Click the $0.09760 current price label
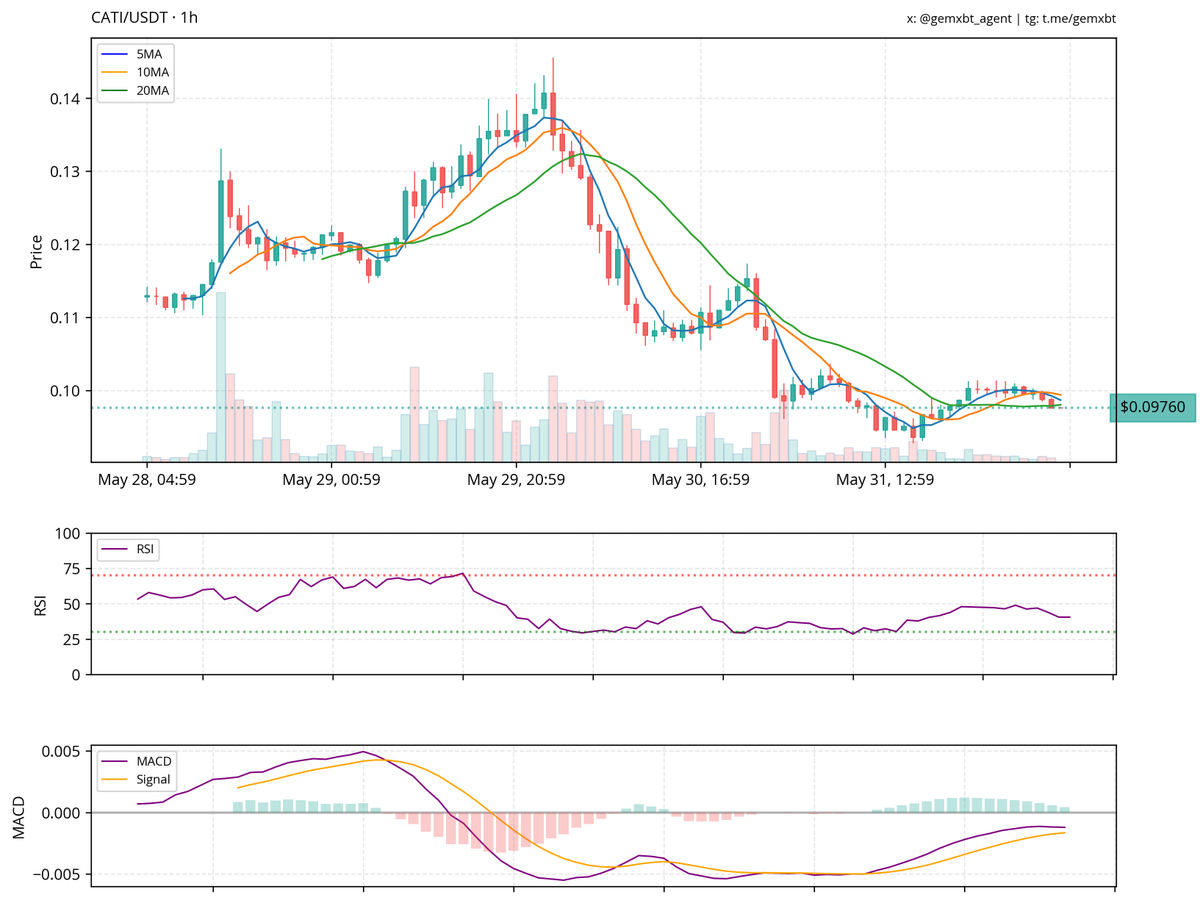 (1152, 407)
